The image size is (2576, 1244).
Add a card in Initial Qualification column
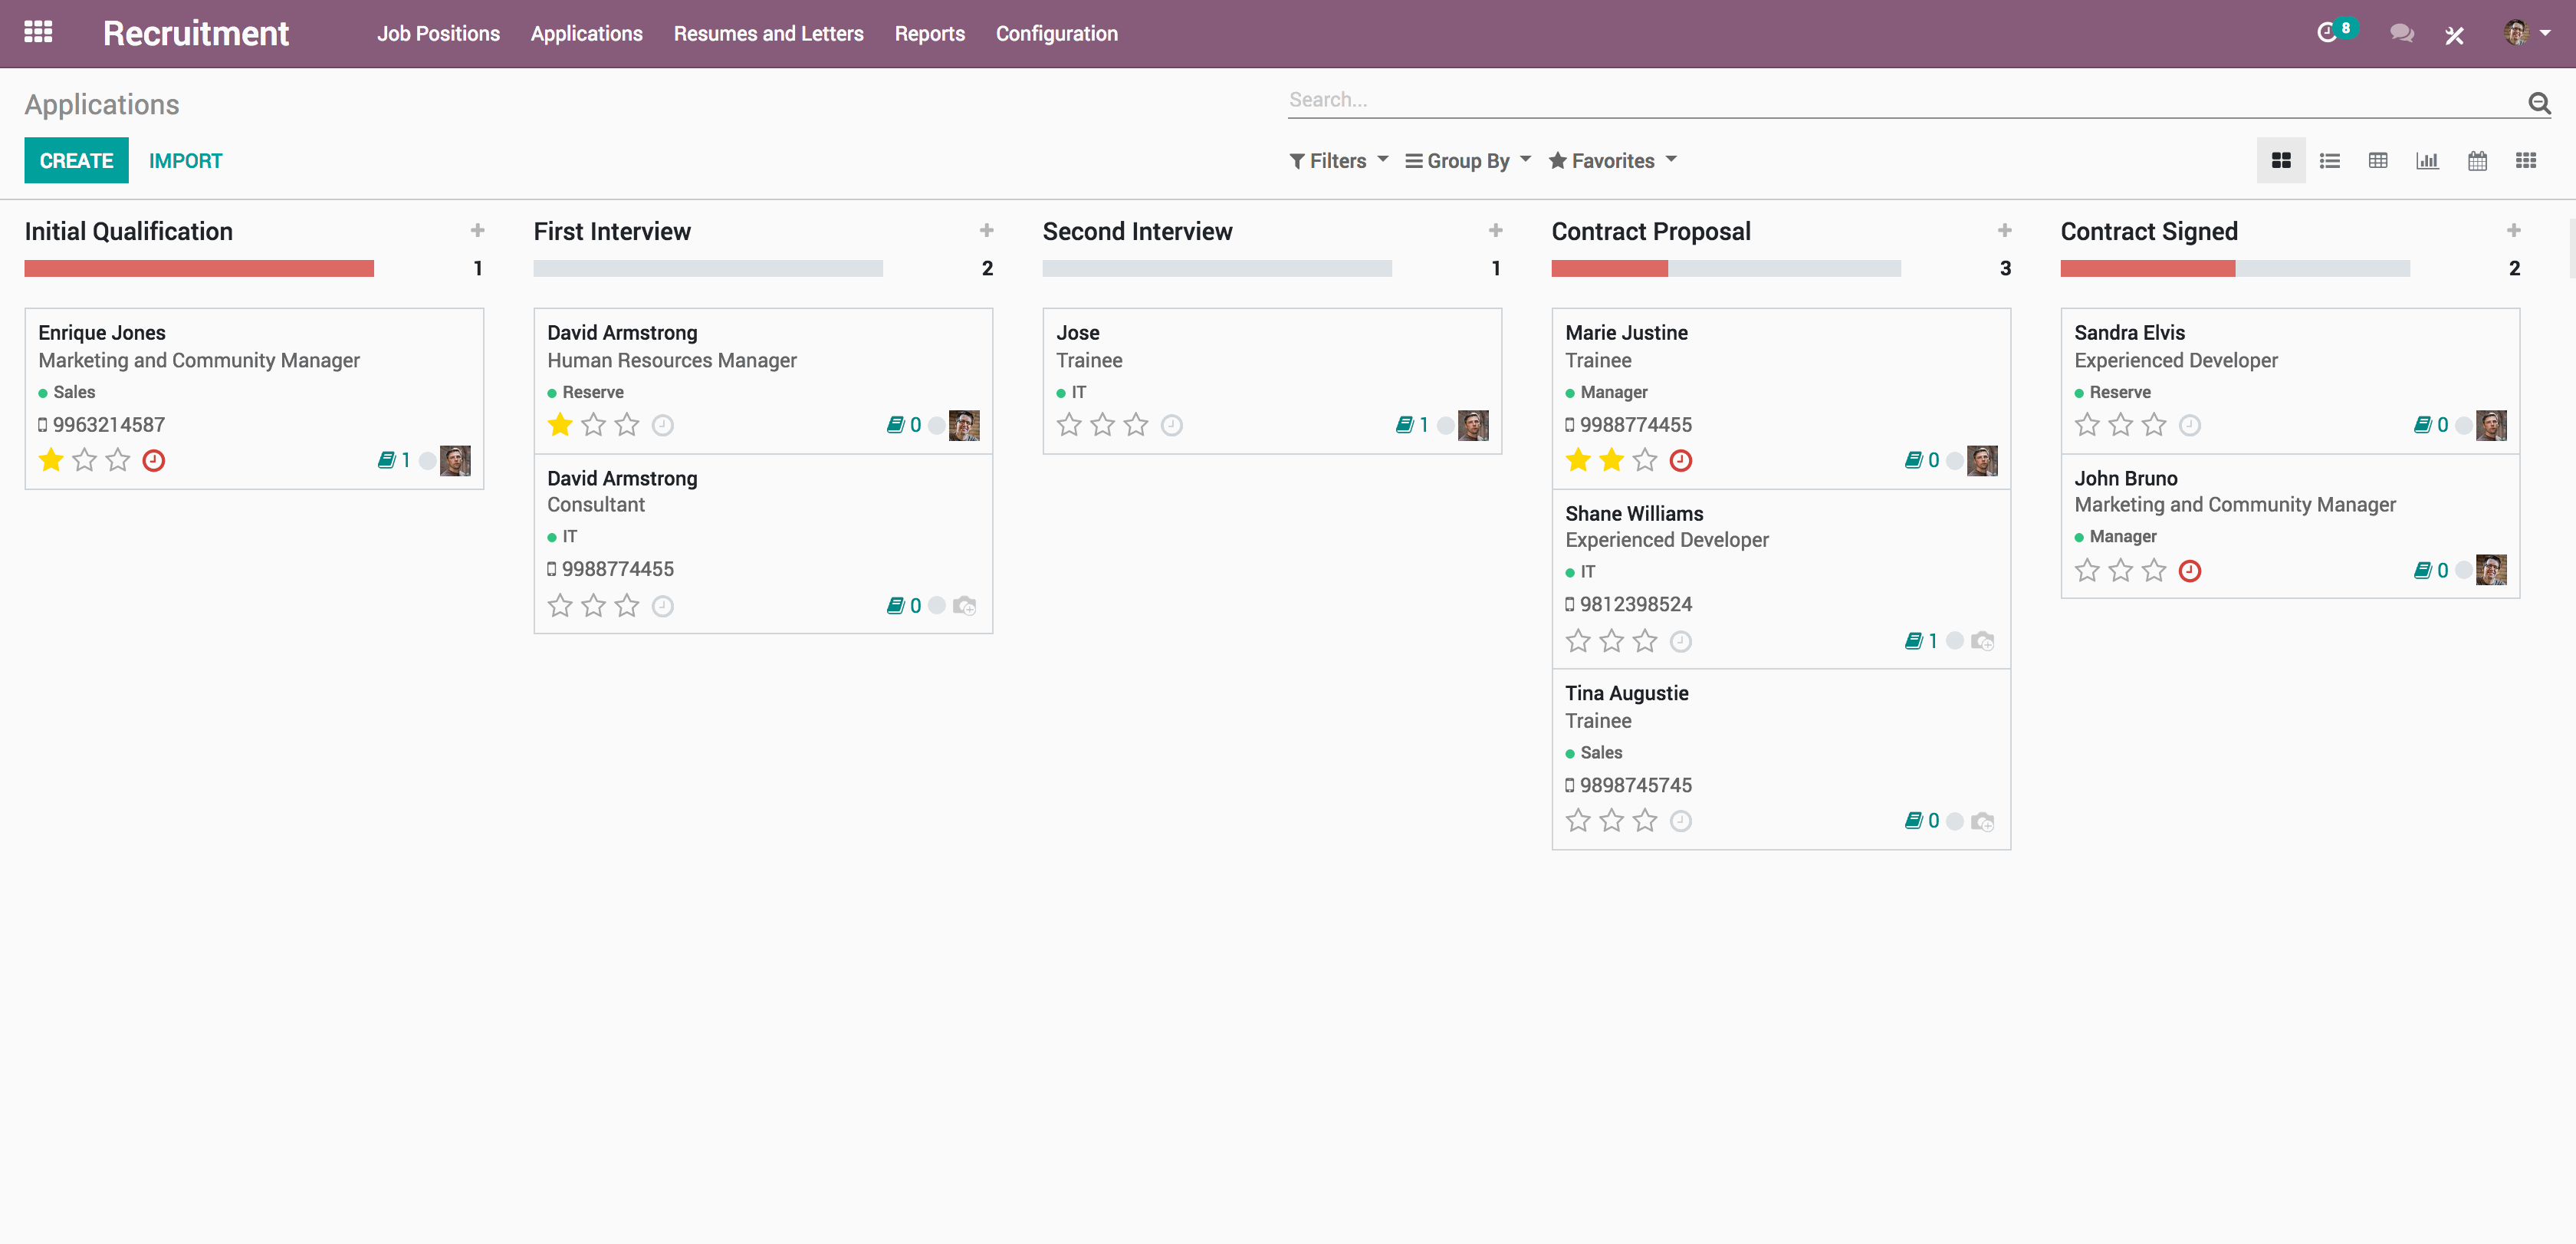(477, 231)
